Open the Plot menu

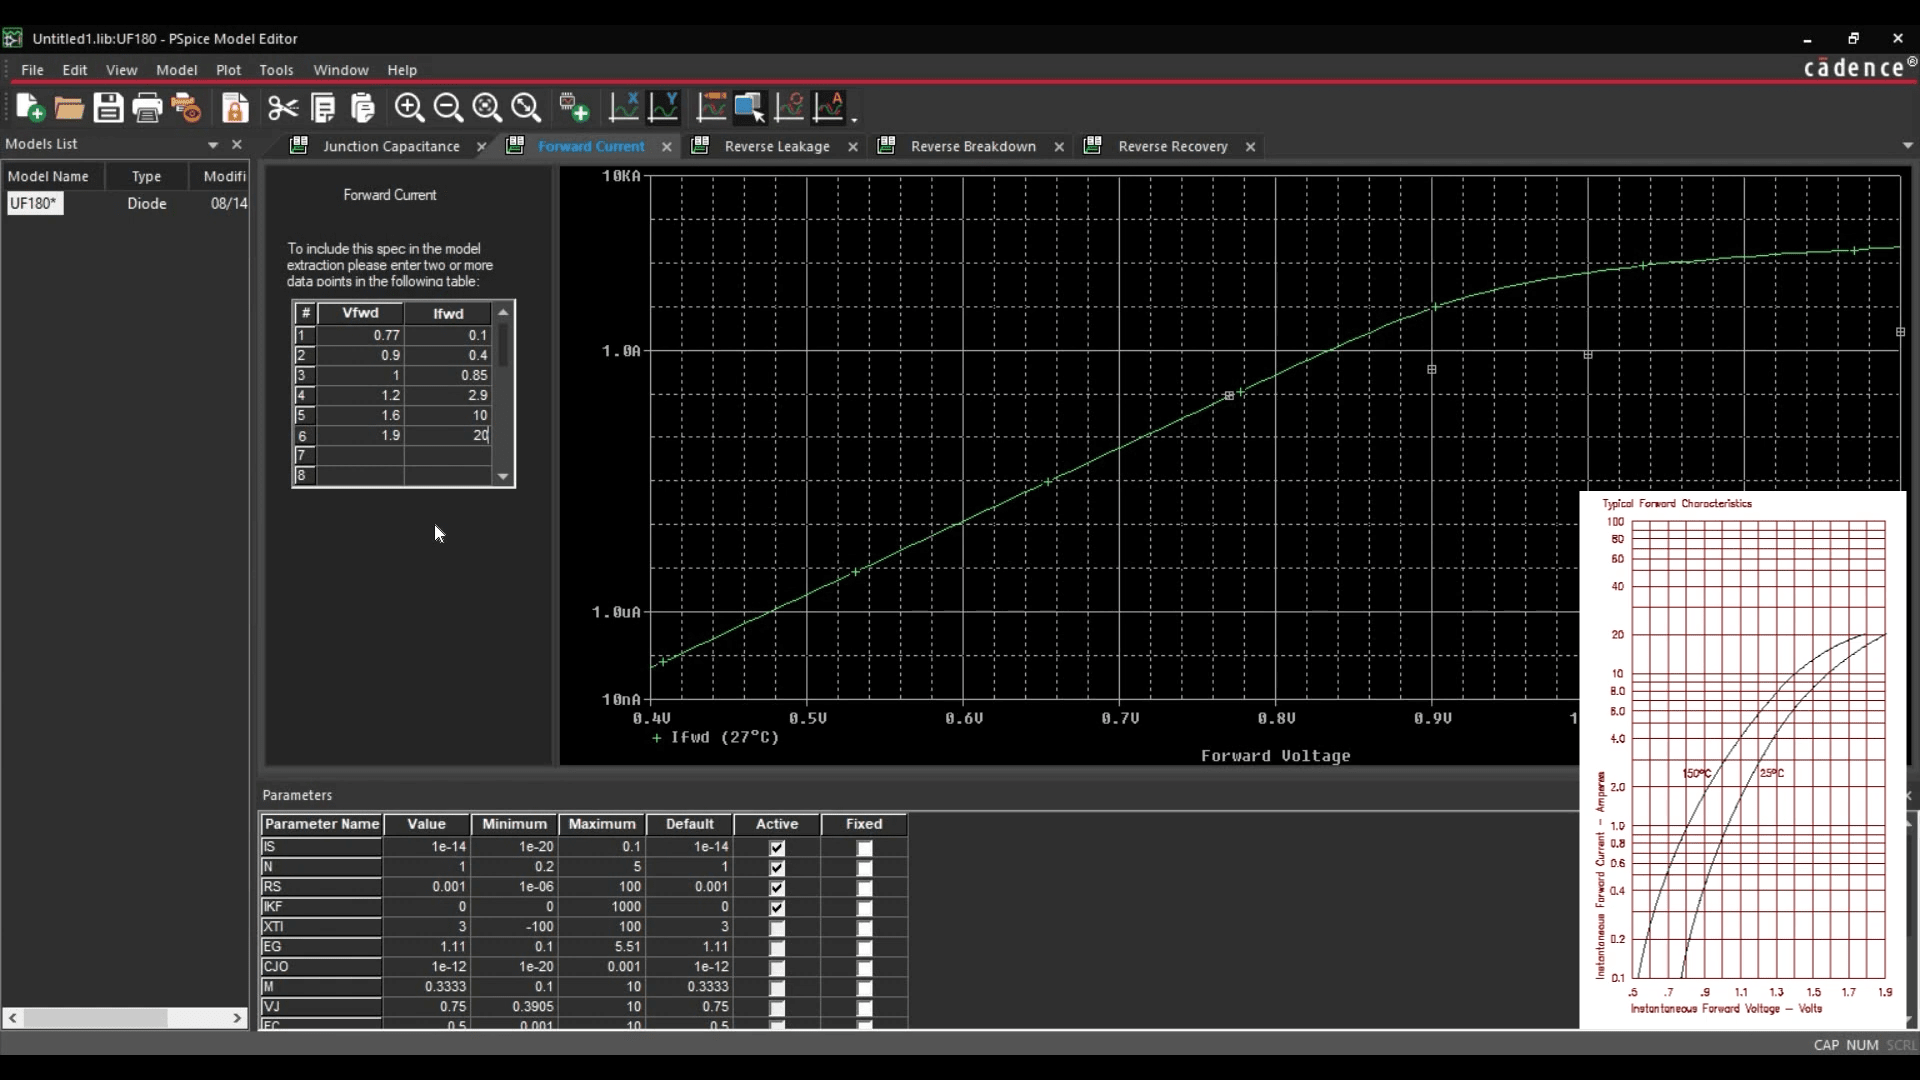click(228, 70)
